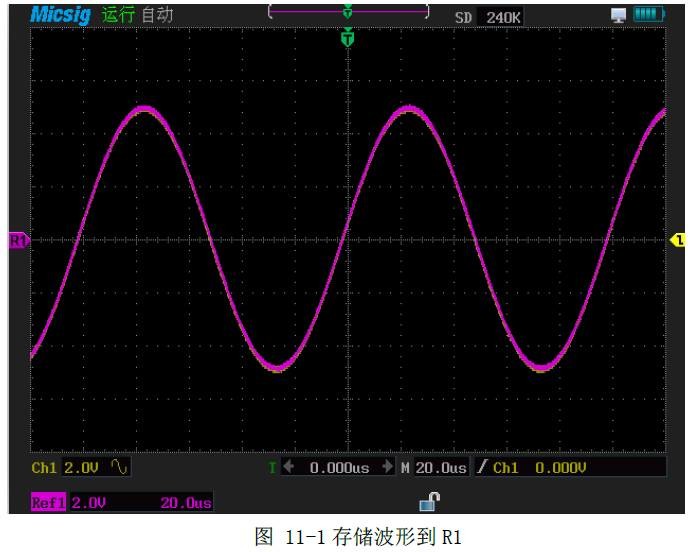Click the Ch1 AC coupling sine icon
694x552 pixels.
coord(119,468)
